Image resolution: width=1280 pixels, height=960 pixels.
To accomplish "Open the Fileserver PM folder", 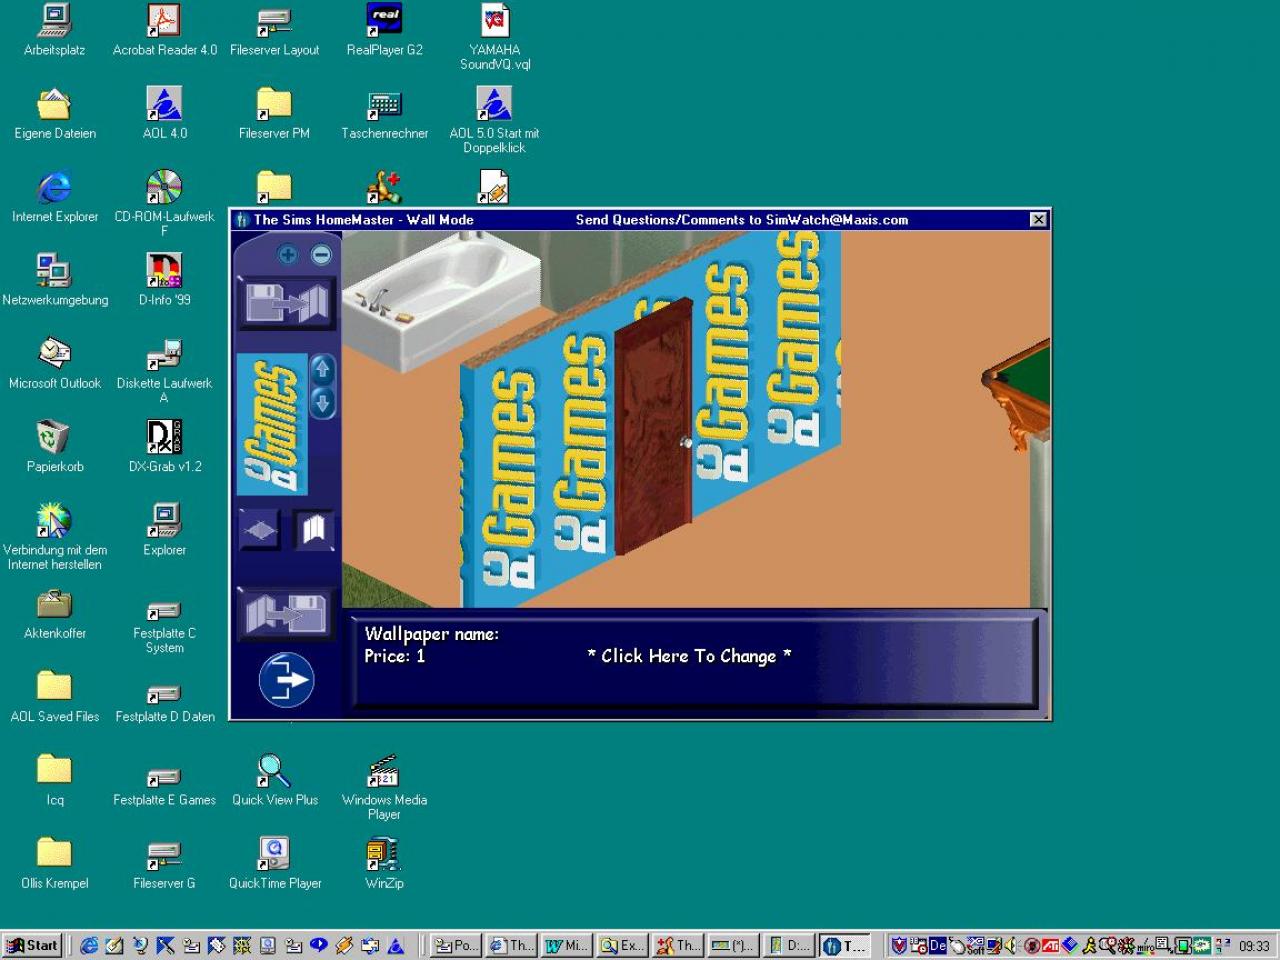I will click(x=274, y=113).
